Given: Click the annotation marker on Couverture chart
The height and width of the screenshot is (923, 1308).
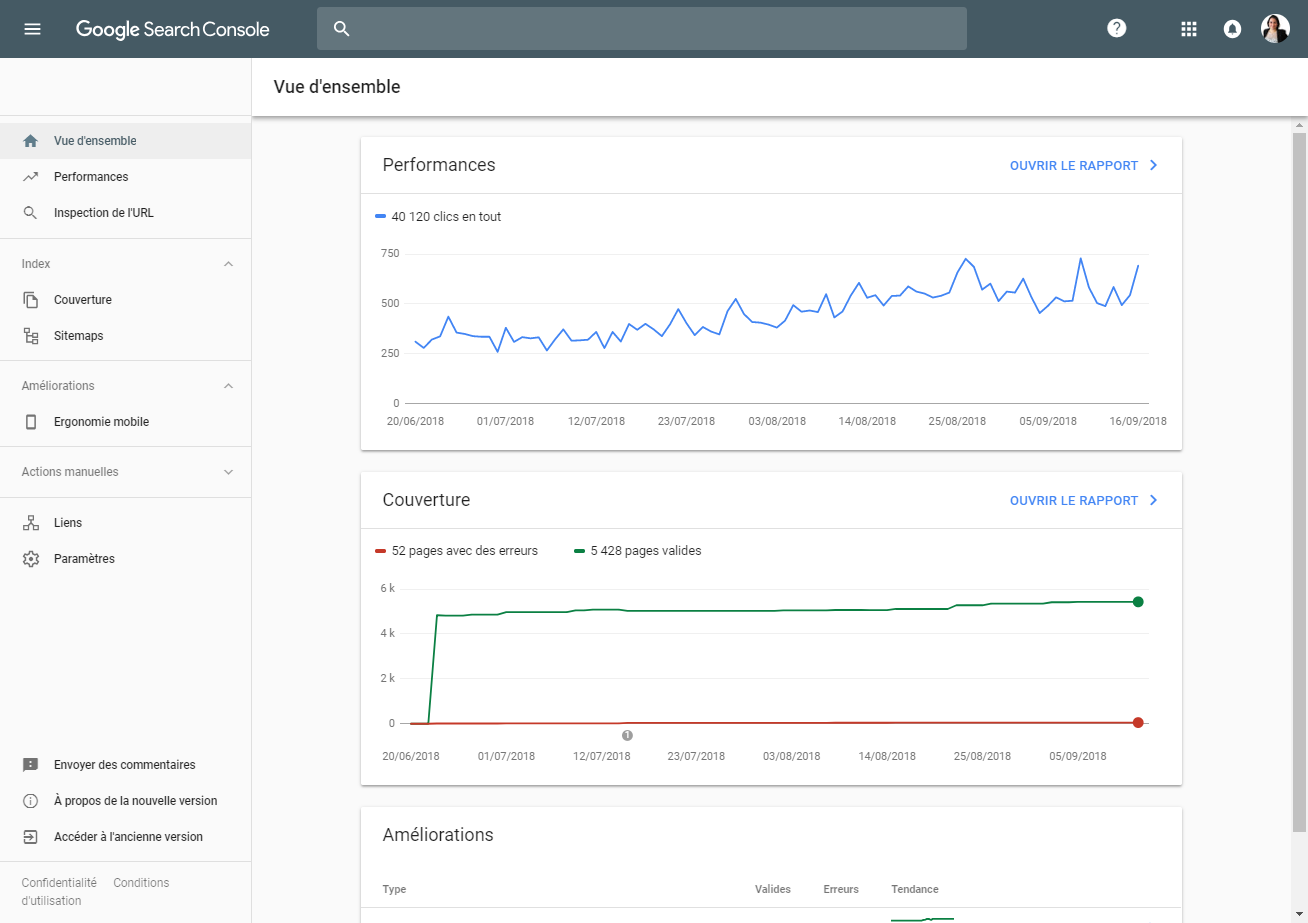Looking at the screenshot, I should tap(627, 735).
